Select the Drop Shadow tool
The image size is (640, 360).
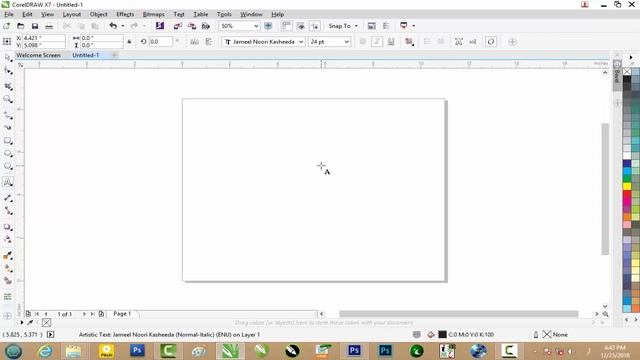click(8, 227)
